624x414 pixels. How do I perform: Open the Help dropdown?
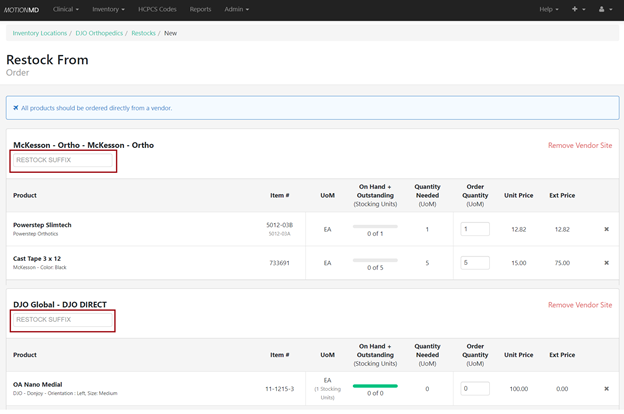551,9
